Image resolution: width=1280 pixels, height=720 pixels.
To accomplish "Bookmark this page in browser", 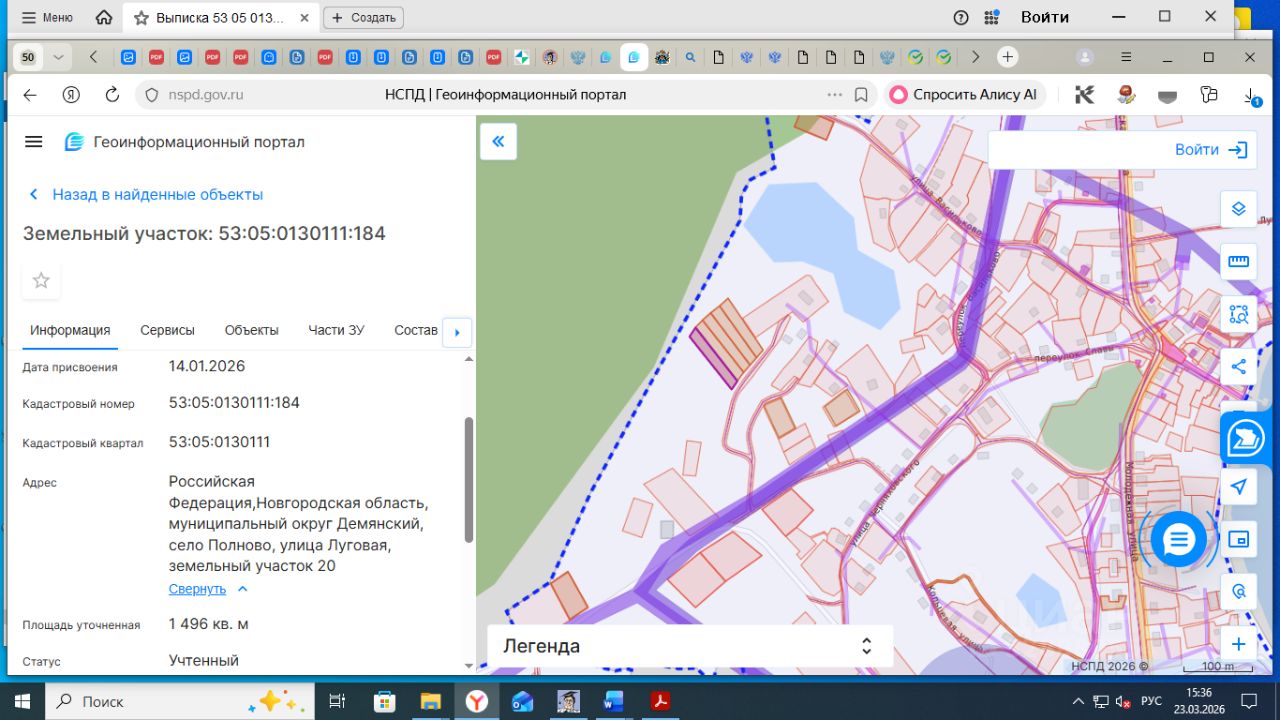I will click(x=861, y=95).
